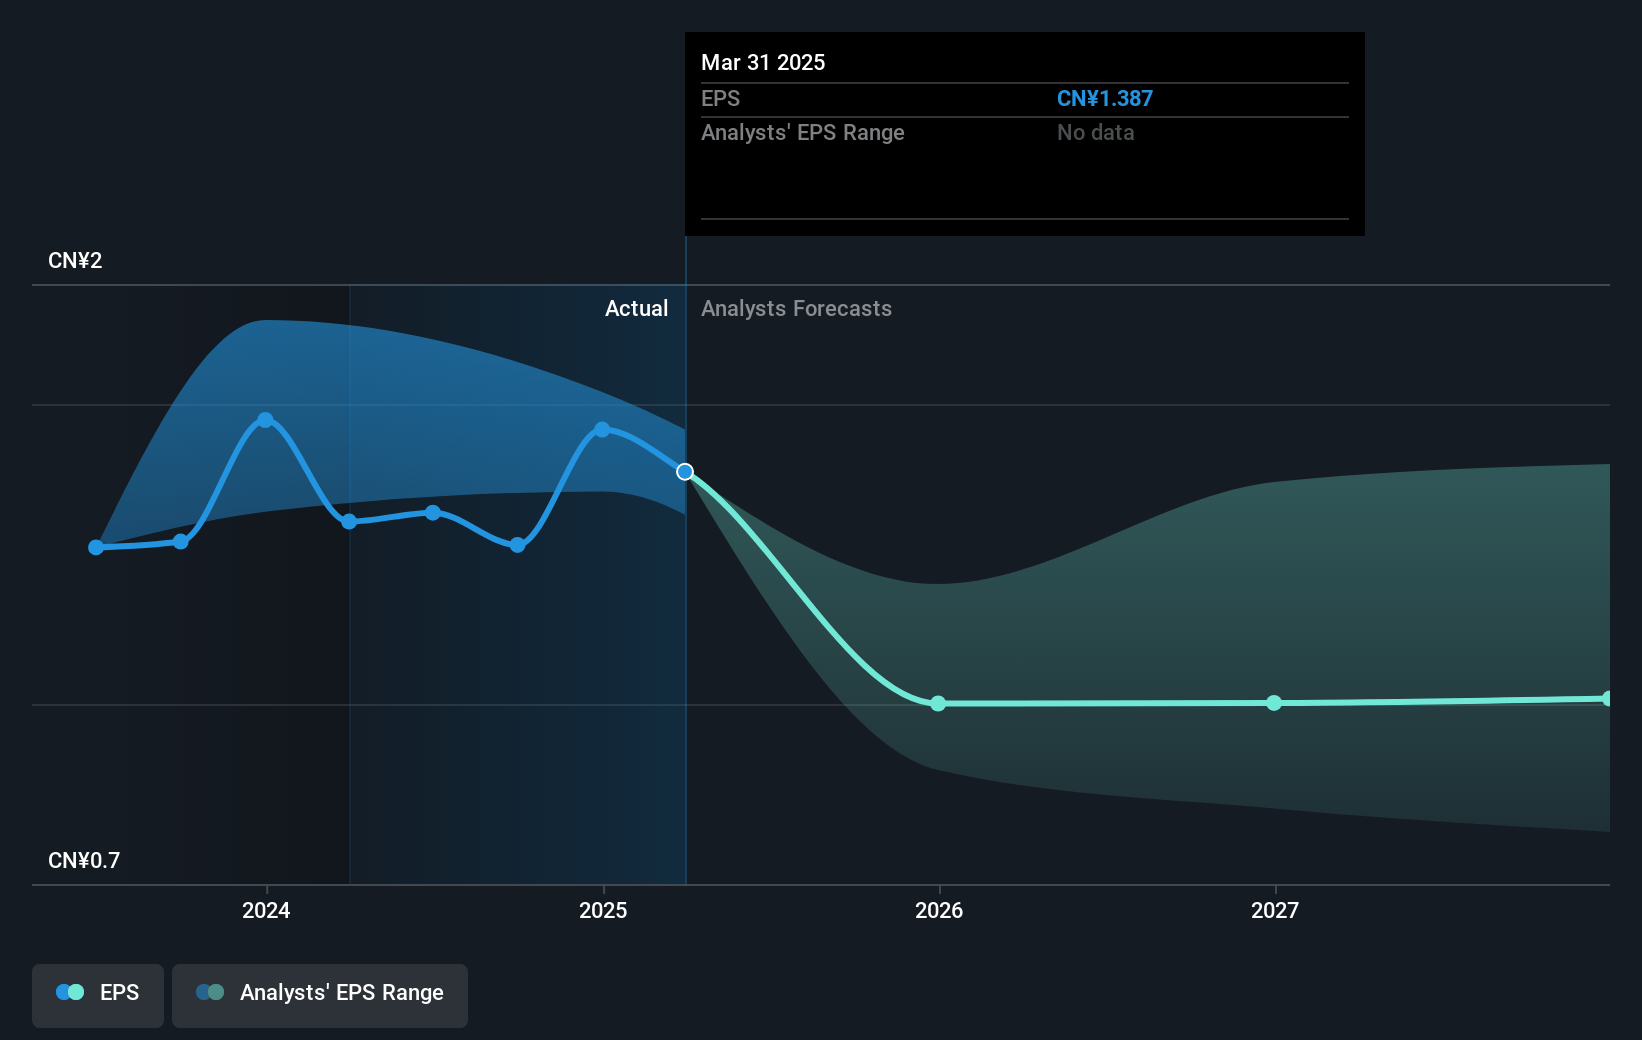Click the 'No data' text in tooltip
The image size is (1642, 1040).
1095,133
